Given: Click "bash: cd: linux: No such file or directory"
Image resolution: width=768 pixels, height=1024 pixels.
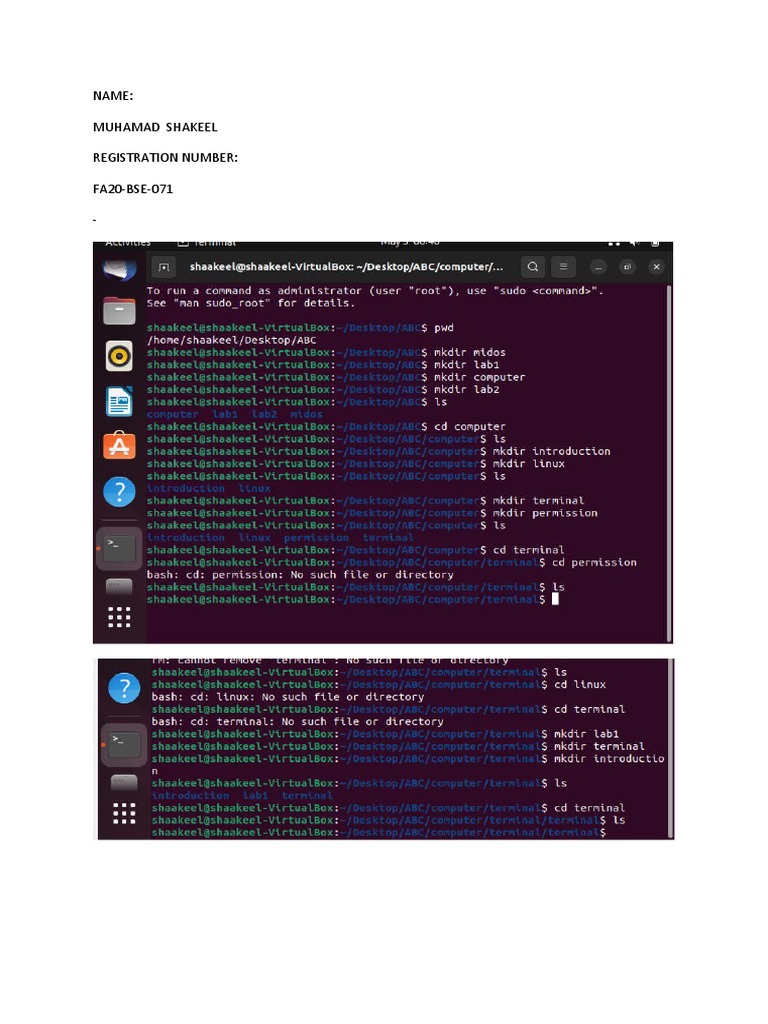Looking at the screenshot, I should click(288, 697).
